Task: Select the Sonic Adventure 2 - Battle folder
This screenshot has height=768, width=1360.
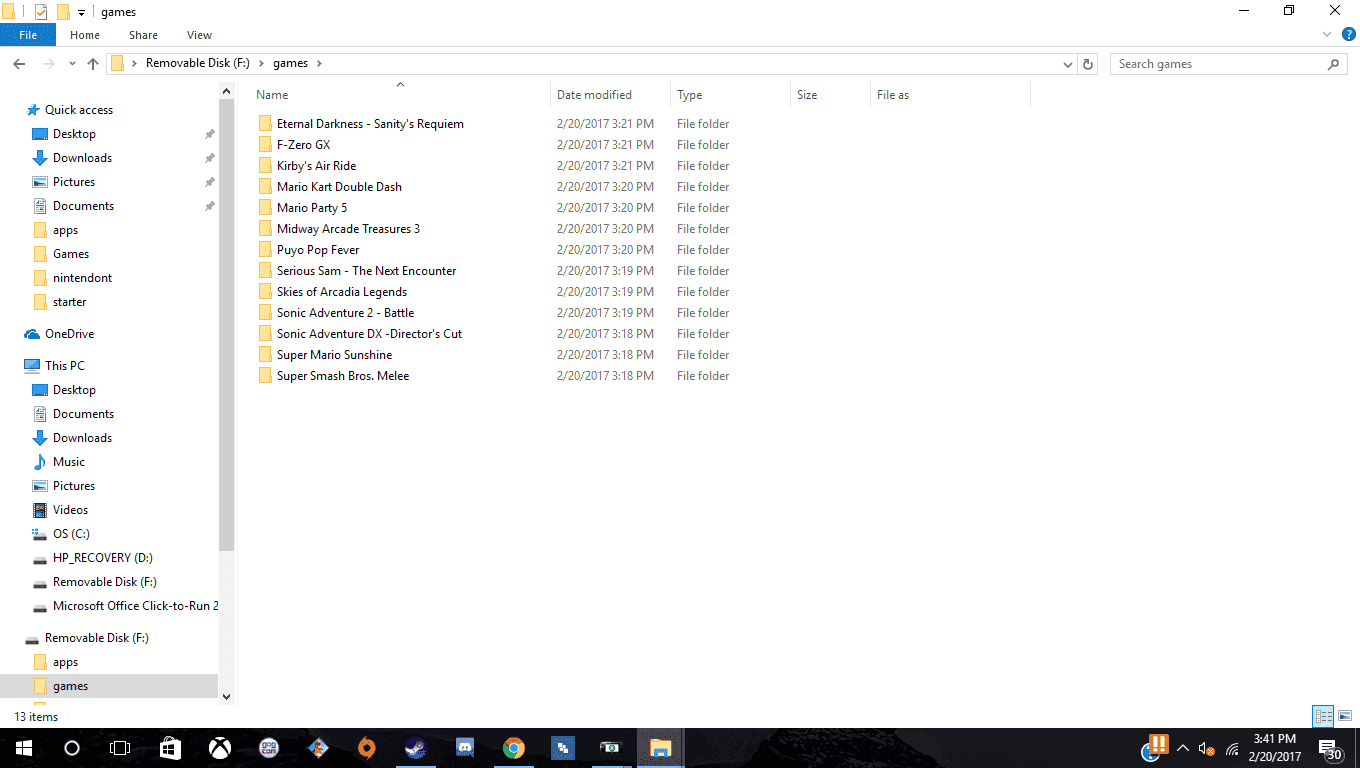Action: [345, 313]
